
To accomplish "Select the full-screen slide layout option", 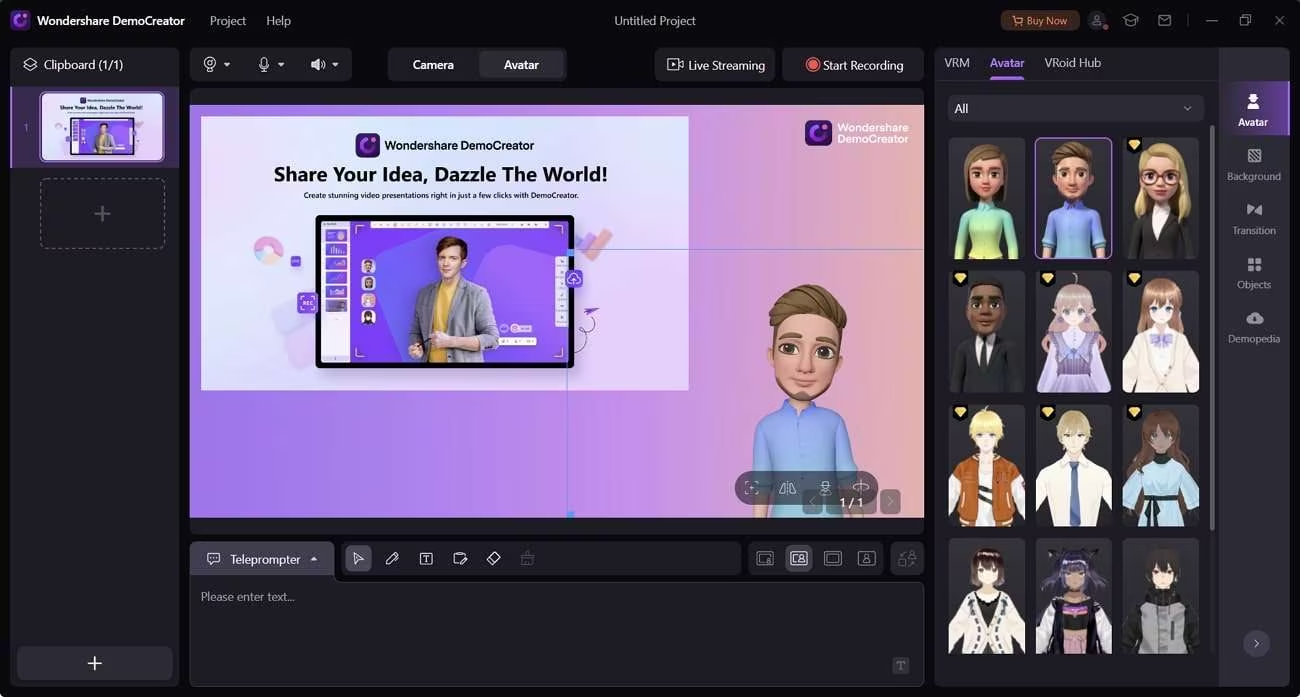I will point(832,559).
